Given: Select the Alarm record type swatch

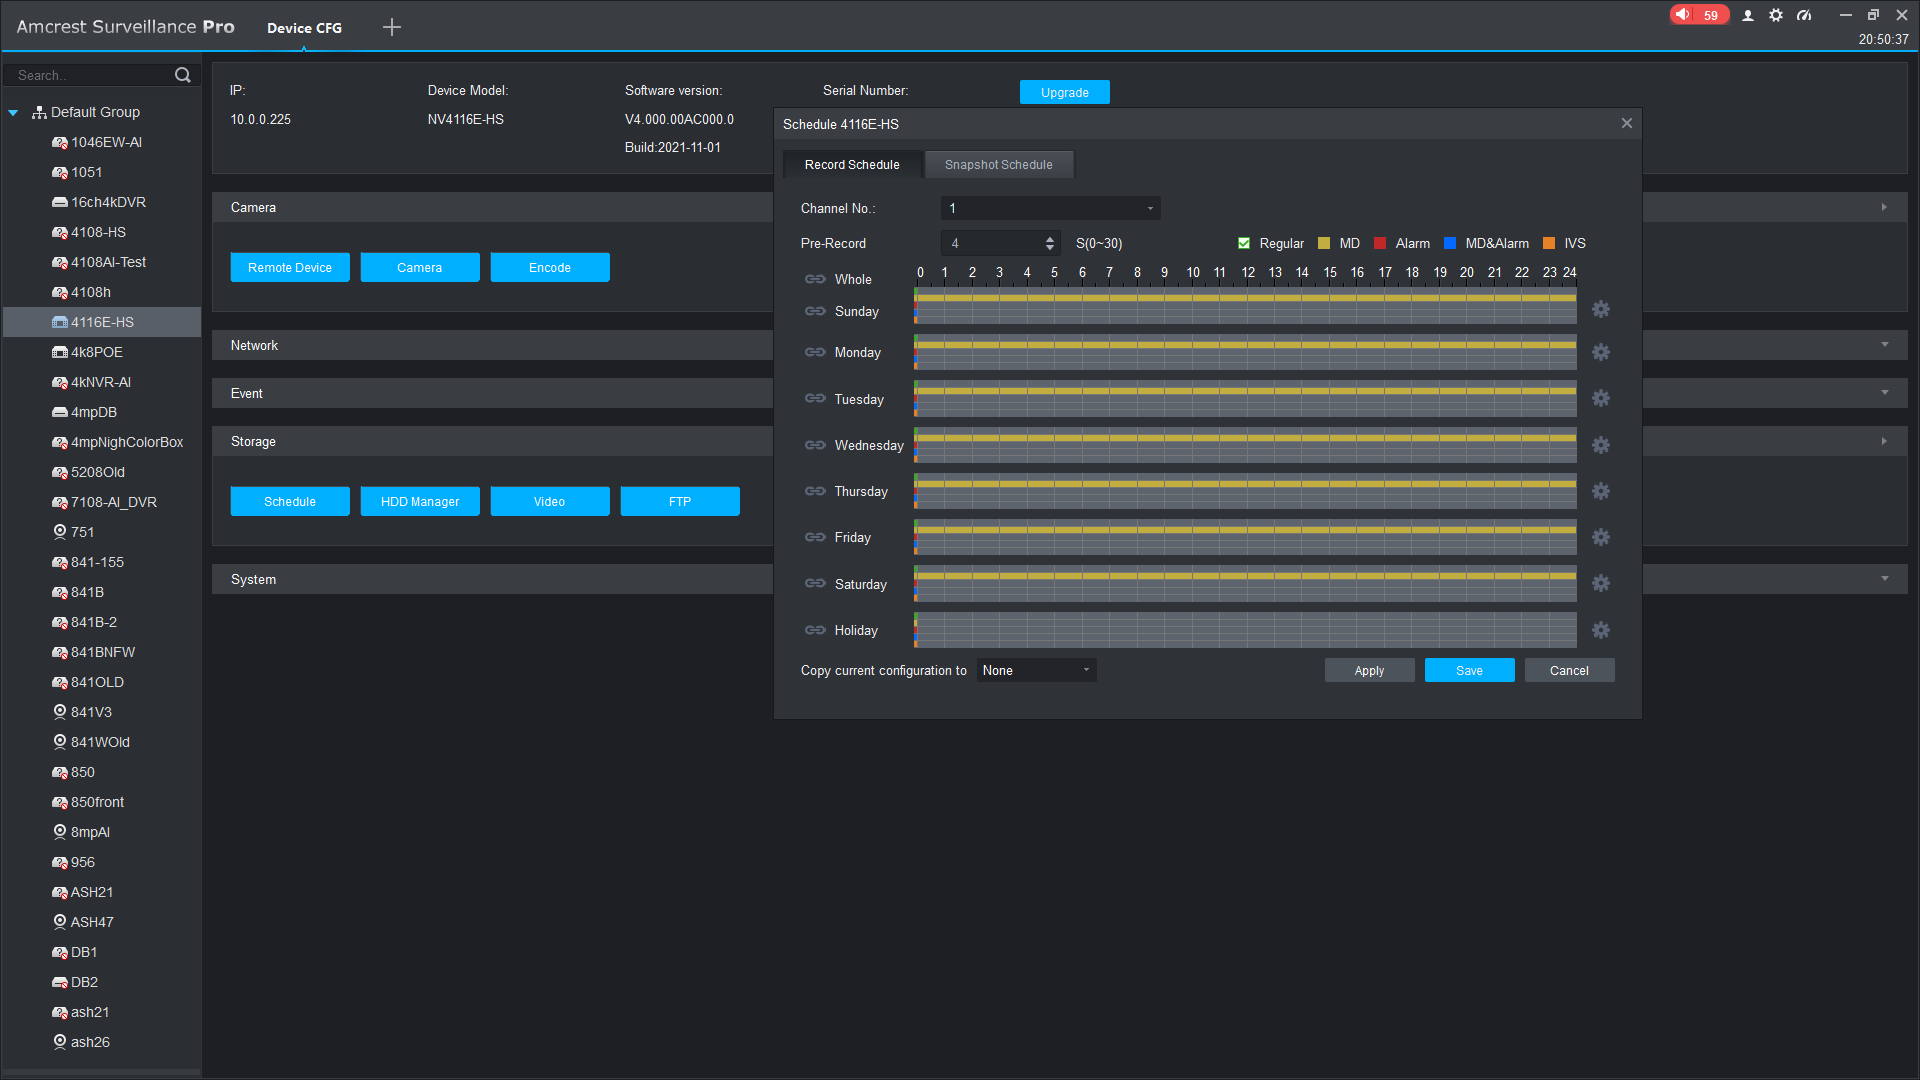Looking at the screenshot, I should pos(1380,243).
